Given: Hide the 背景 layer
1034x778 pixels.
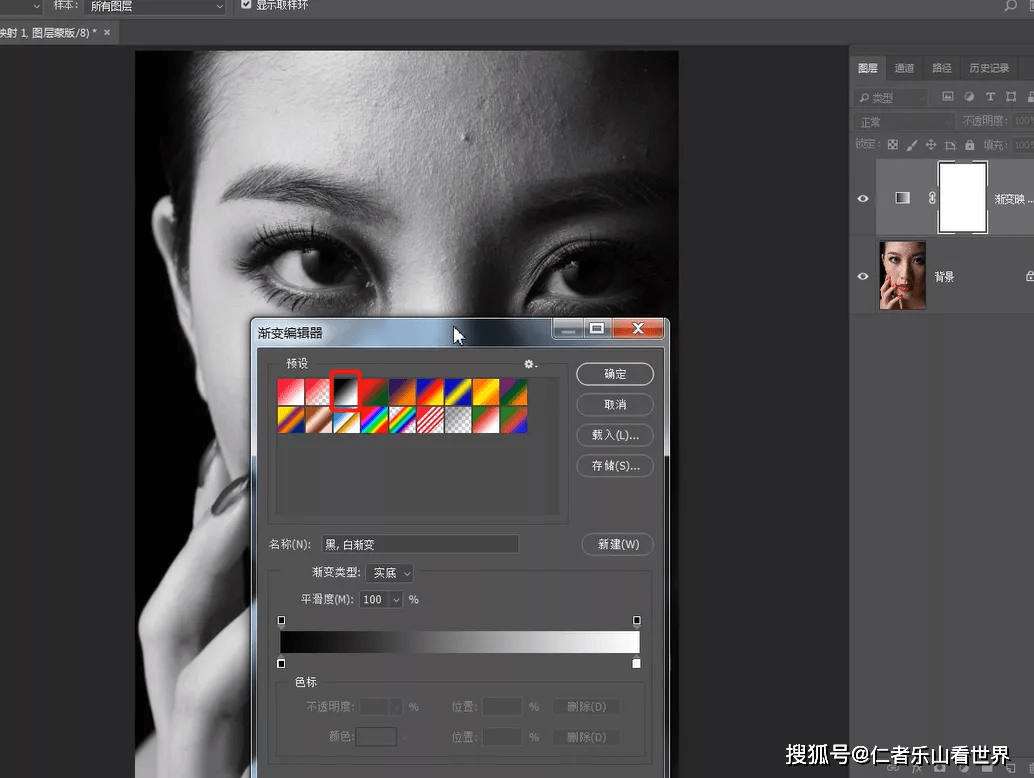Looking at the screenshot, I should click(863, 276).
